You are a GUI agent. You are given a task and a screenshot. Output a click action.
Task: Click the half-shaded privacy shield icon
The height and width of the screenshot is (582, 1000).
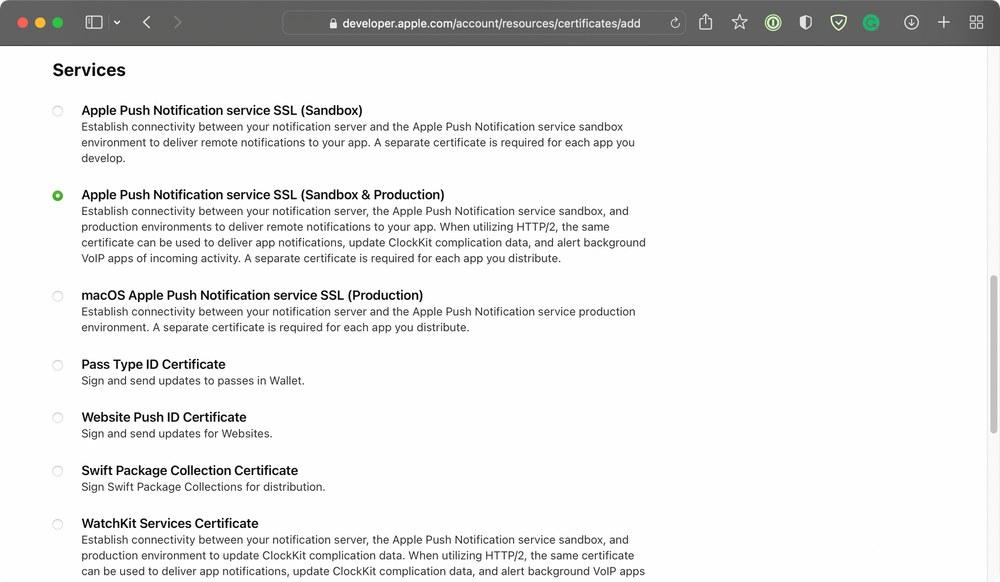[x=805, y=22]
